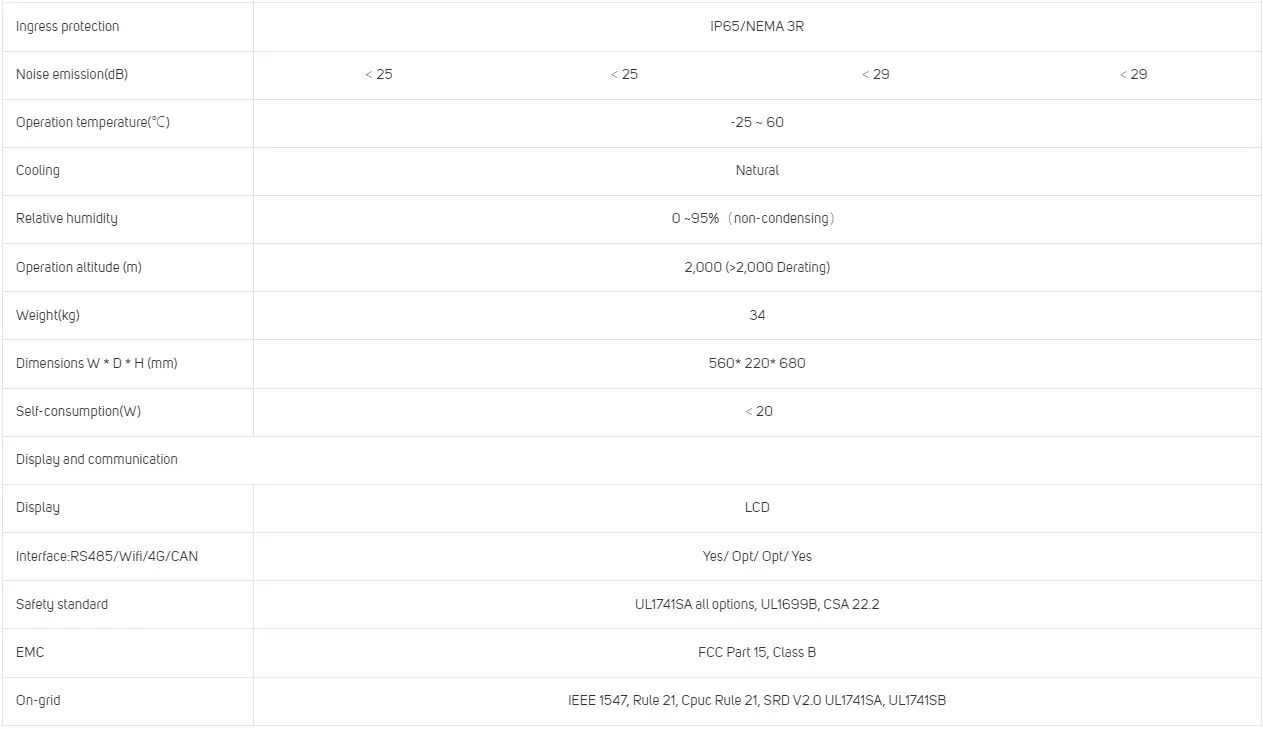Select the 2,000 Derating altitude value
Viewport: 1263px width, 729px height.
756,268
